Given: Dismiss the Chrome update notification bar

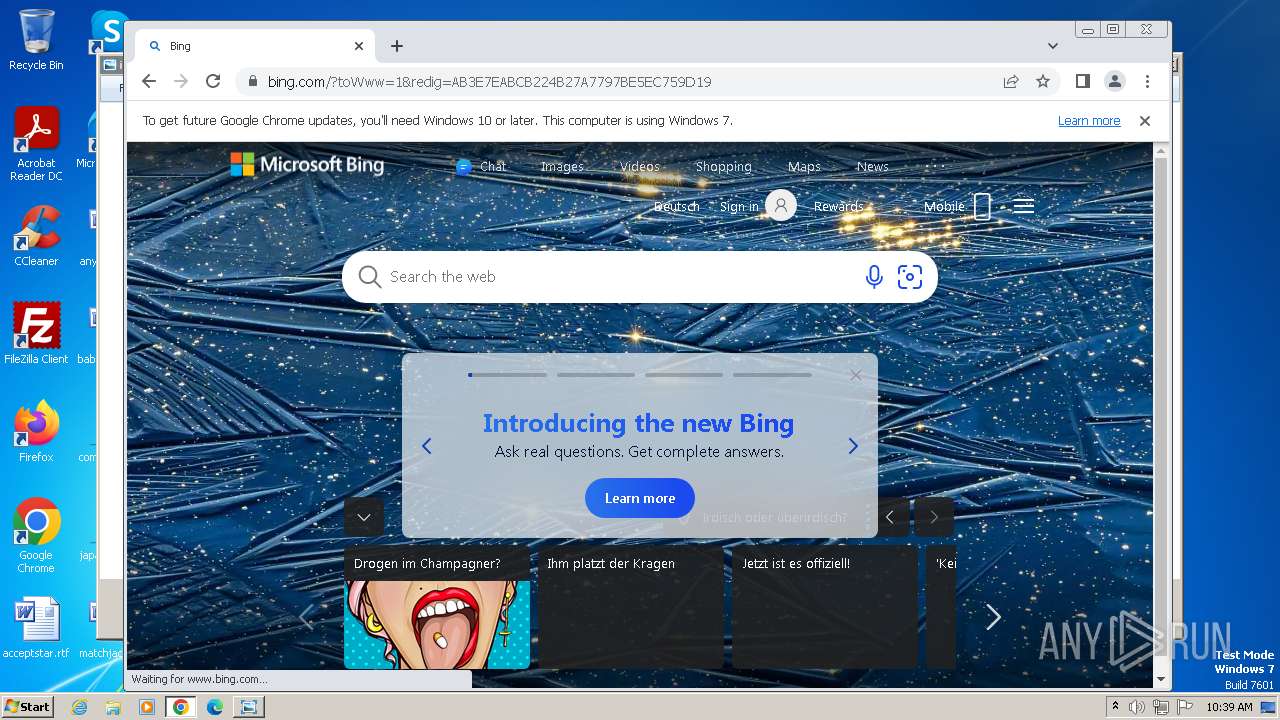Looking at the screenshot, I should pos(1145,120).
